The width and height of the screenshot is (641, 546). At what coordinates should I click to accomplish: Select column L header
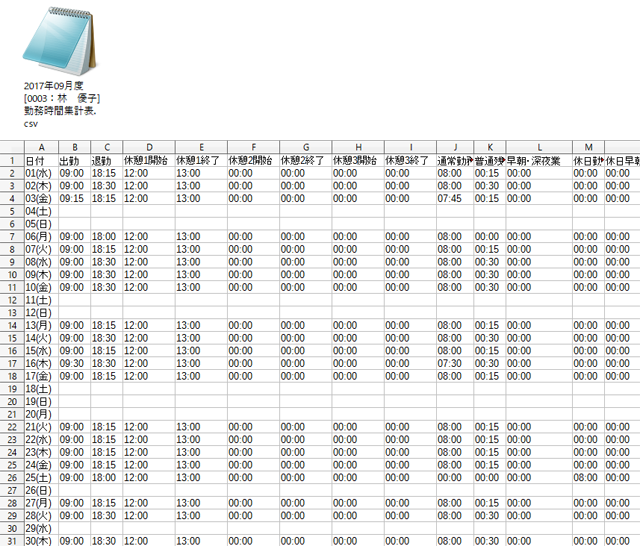point(539,148)
